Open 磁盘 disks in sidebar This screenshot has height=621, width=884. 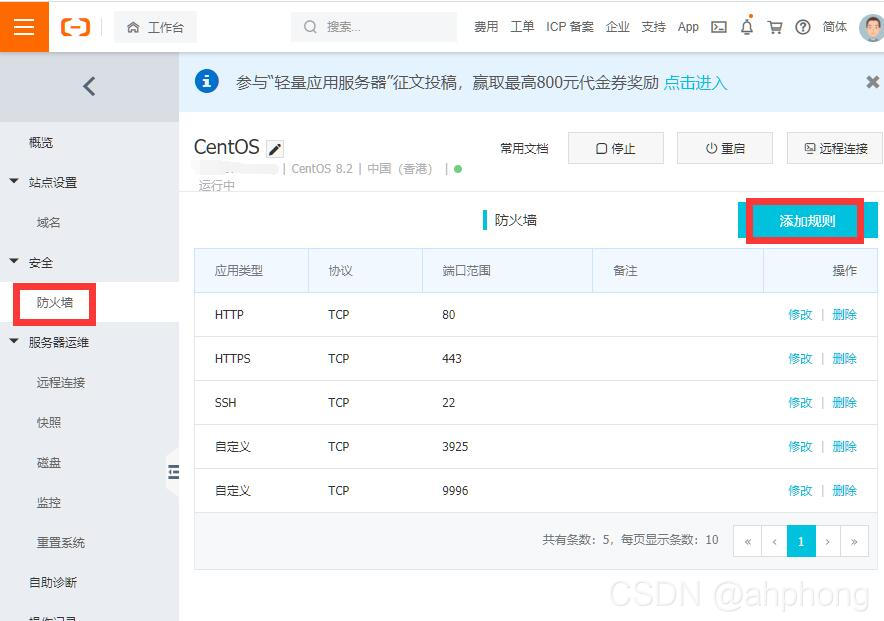pyautogui.click(x=48, y=463)
